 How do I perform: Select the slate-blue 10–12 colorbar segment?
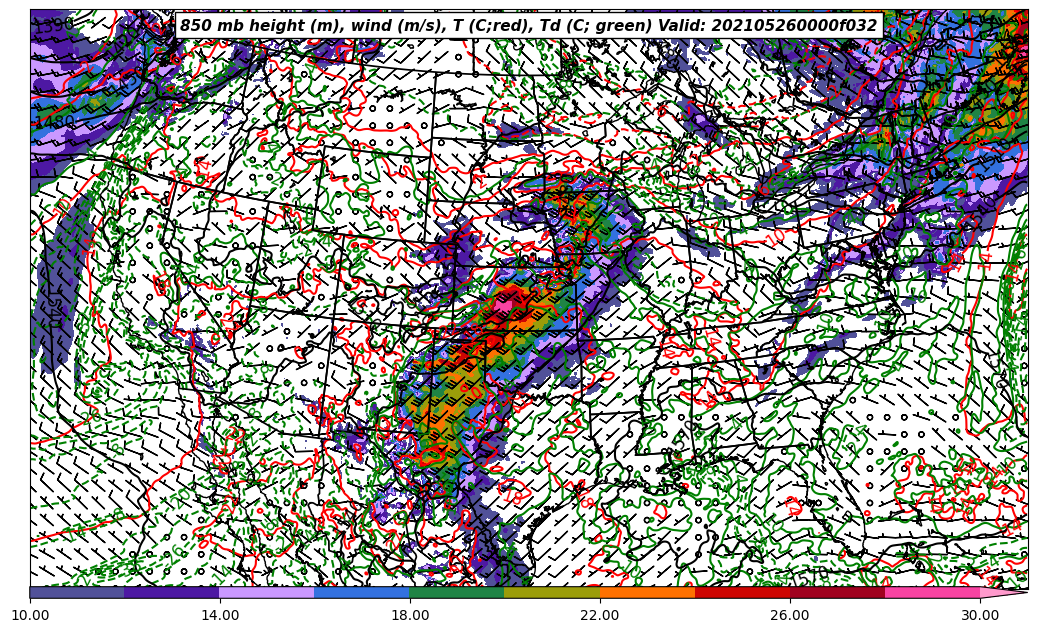click(77, 592)
